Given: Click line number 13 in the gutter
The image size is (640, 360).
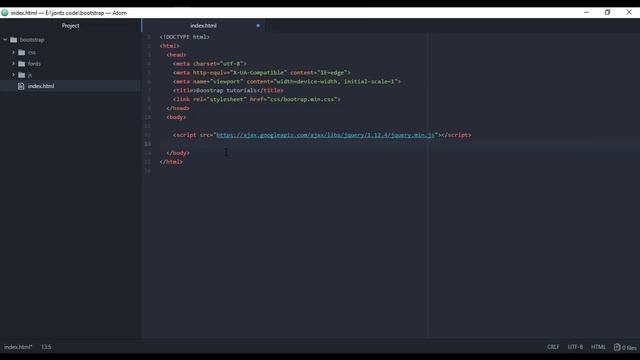Looking at the screenshot, I should 148,144.
